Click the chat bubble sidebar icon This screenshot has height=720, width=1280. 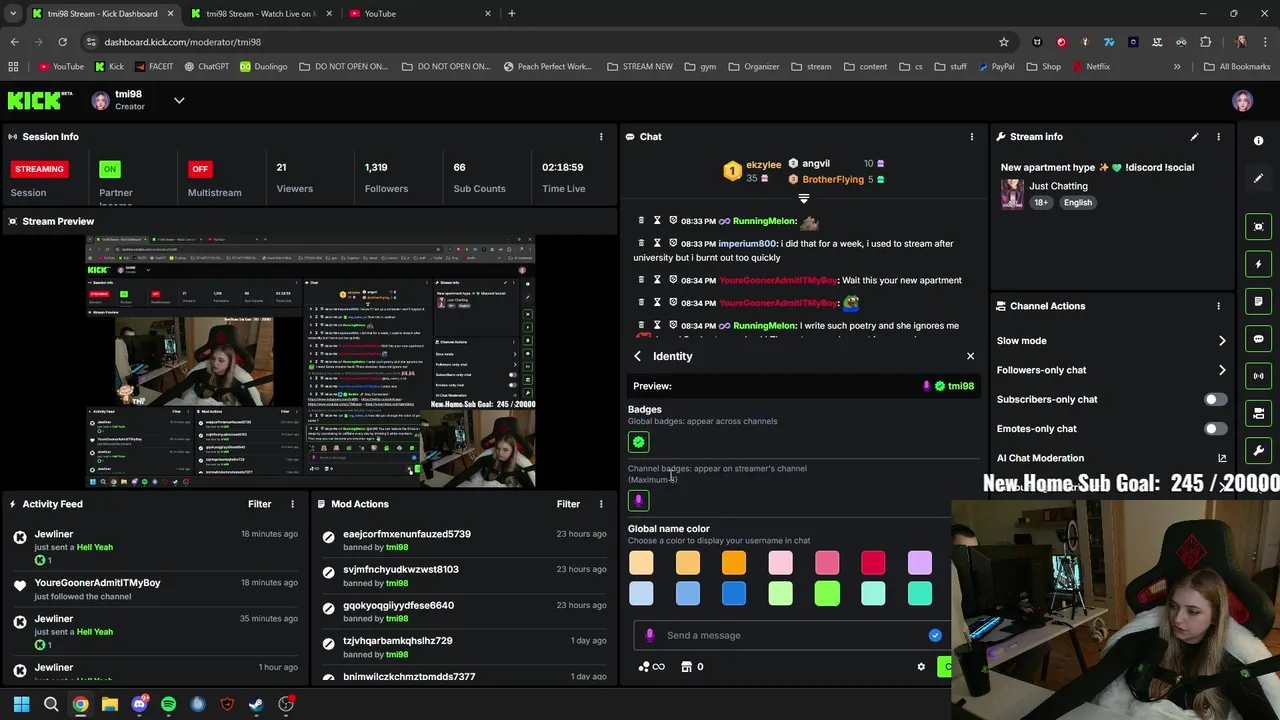pos(1259,339)
